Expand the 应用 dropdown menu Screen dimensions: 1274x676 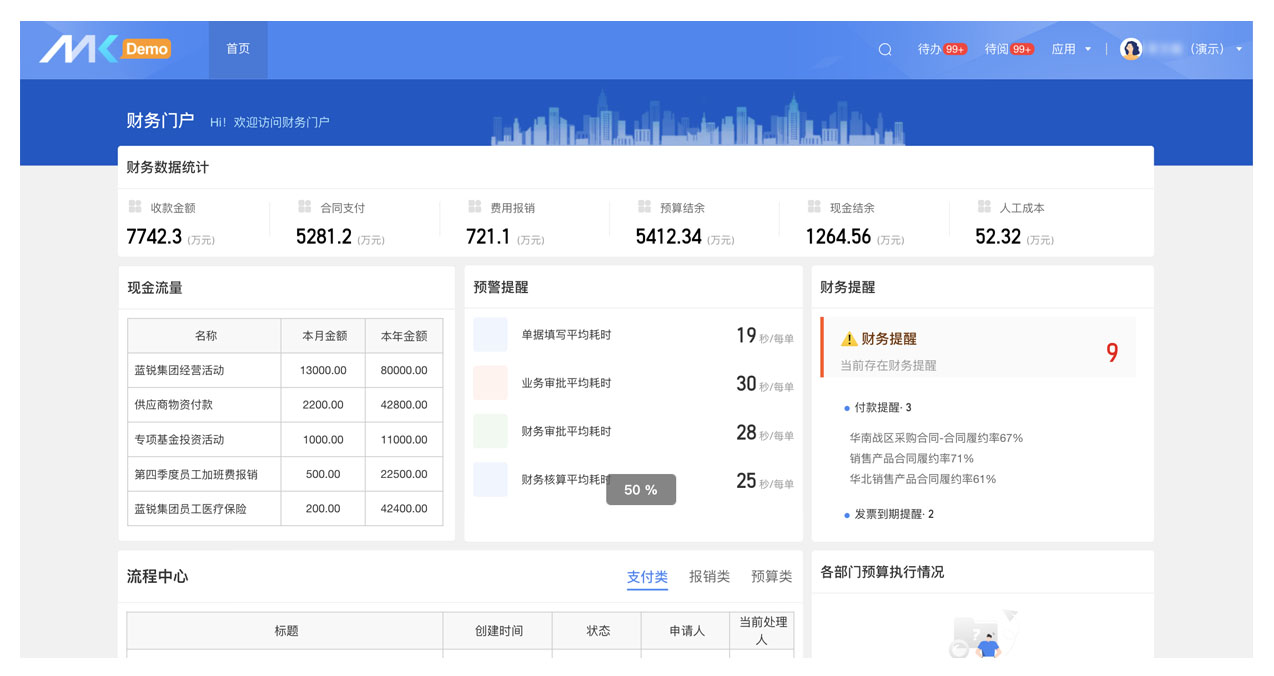click(x=1071, y=49)
